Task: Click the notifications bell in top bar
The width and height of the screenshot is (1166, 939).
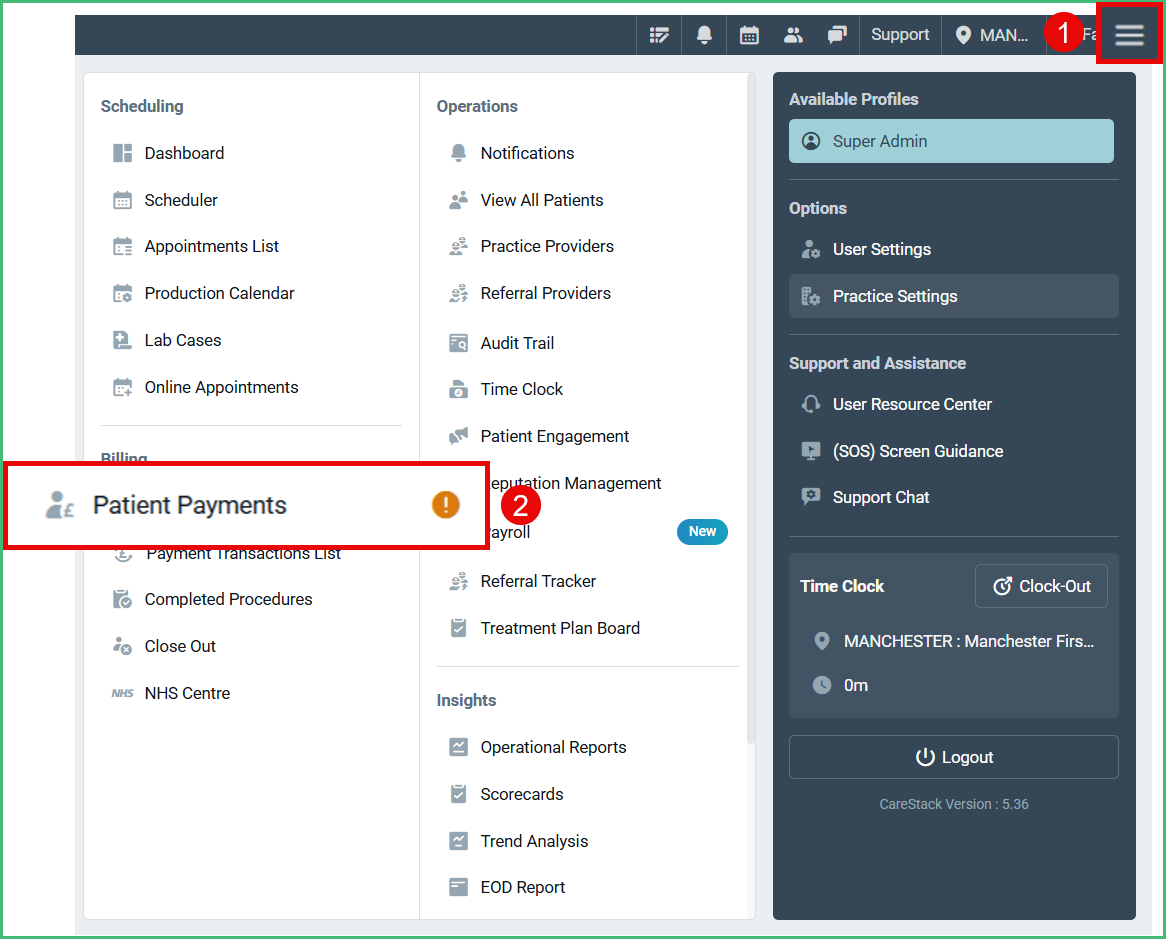Action: click(703, 34)
